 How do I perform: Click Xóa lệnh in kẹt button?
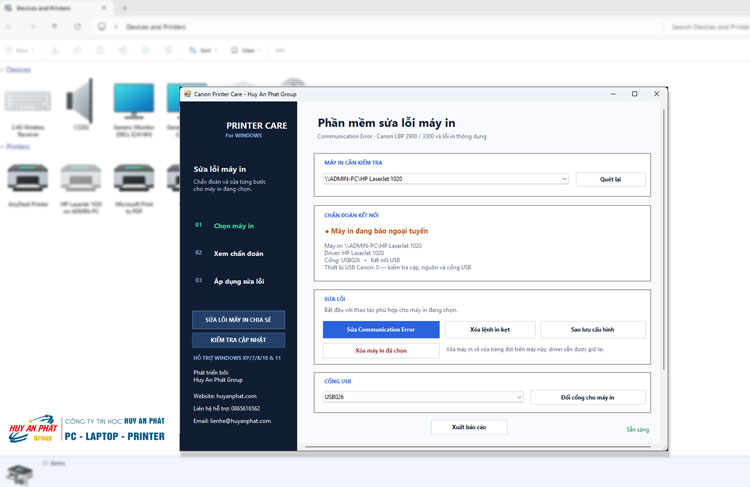490,330
